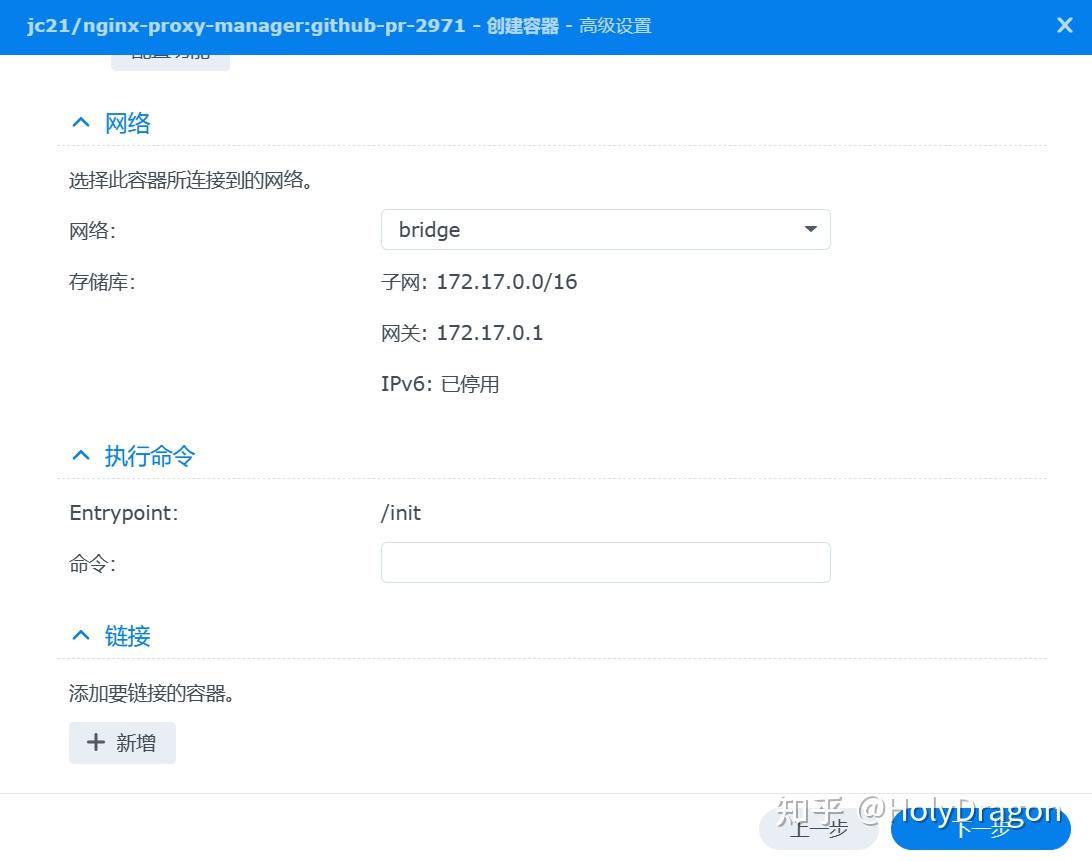Click the Entrypoint value /init
1092x861 pixels.
401,512
